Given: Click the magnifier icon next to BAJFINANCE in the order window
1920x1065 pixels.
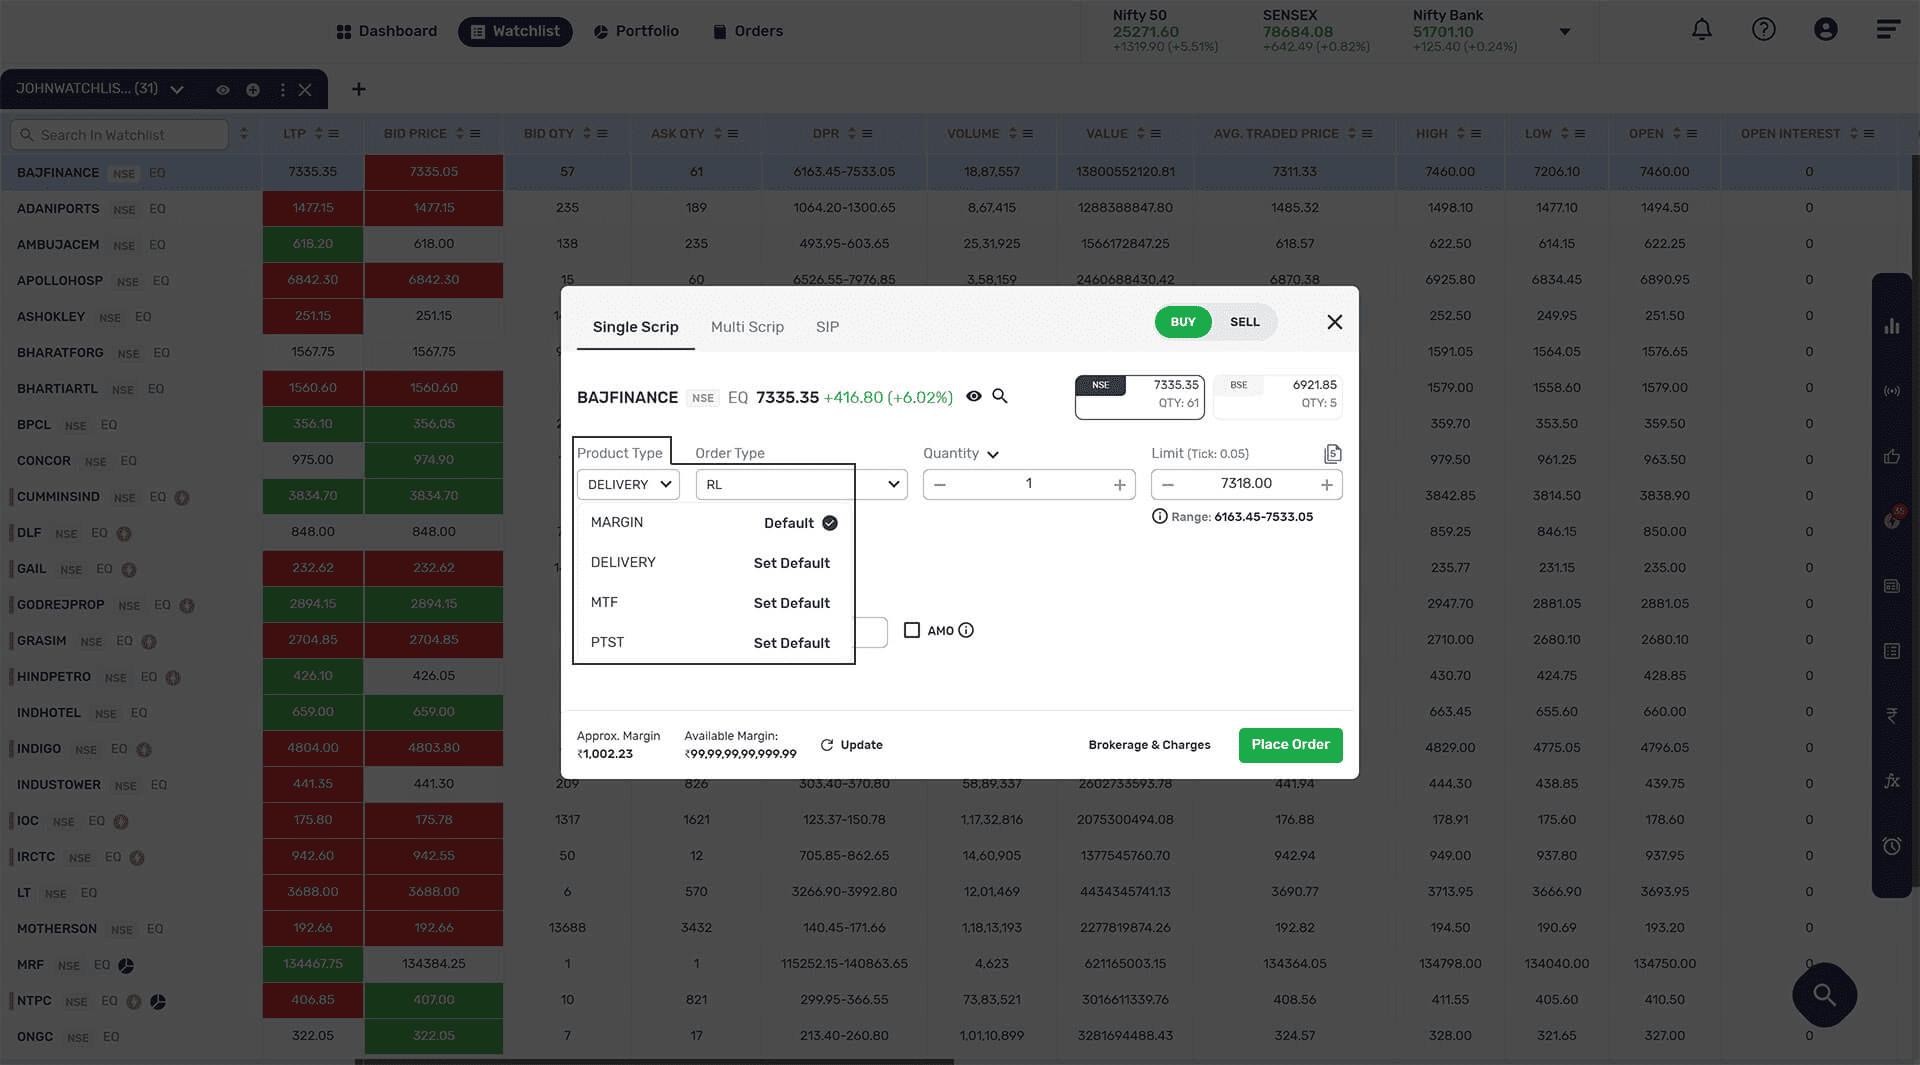Looking at the screenshot, I should [1000, 396].
